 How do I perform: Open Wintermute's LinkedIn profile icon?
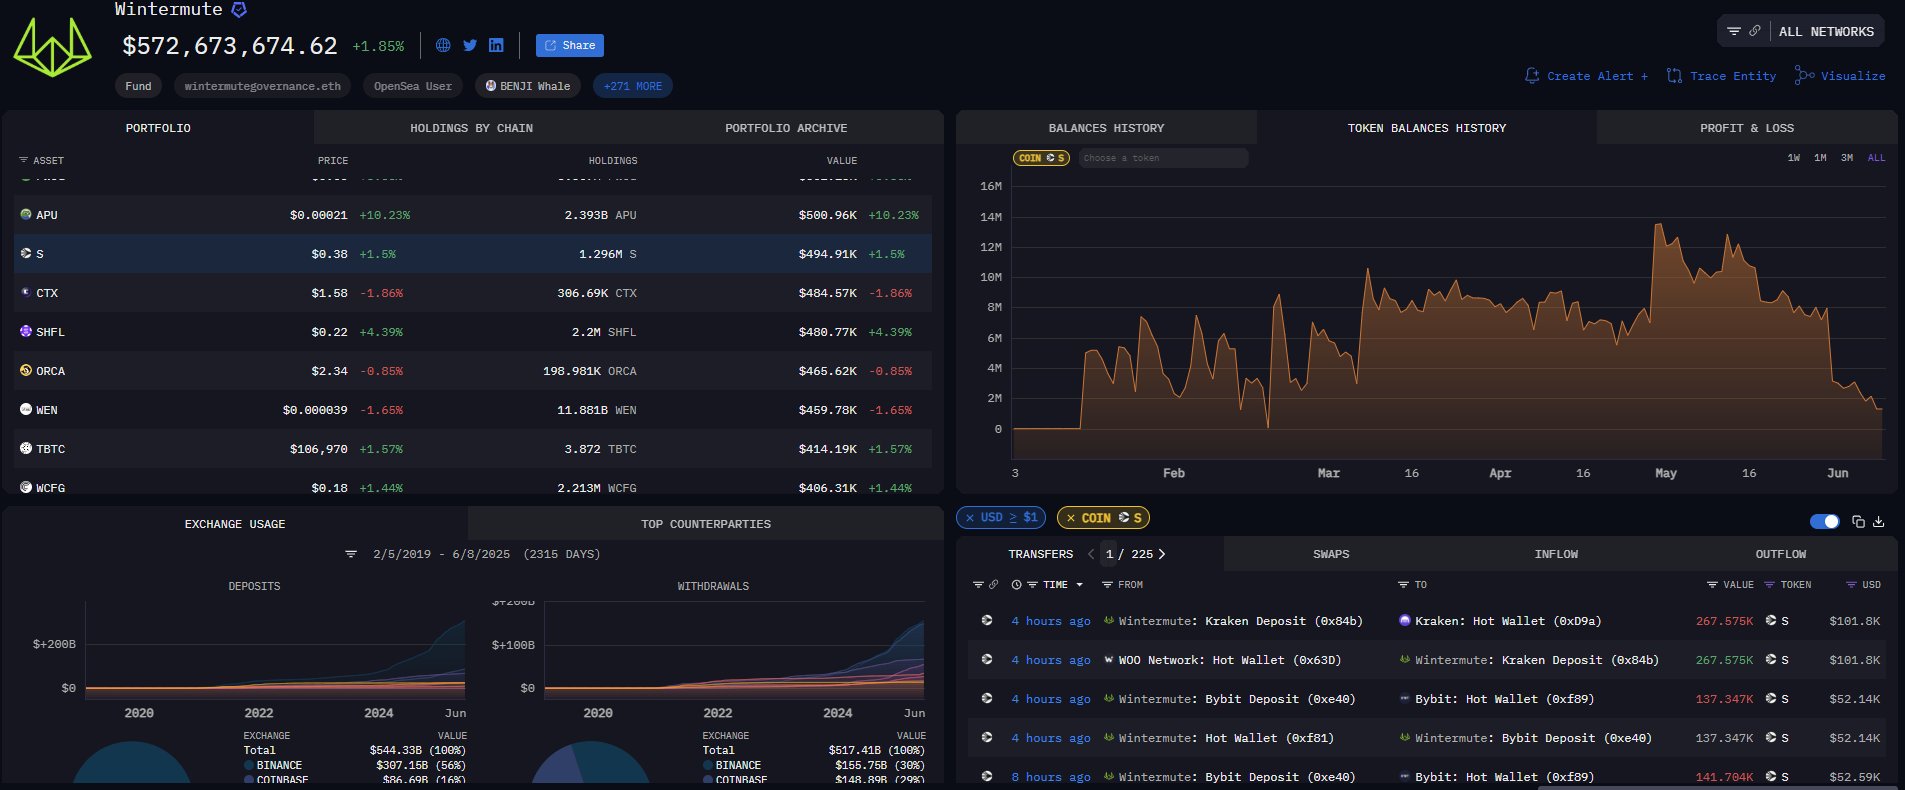click(496, 45)
